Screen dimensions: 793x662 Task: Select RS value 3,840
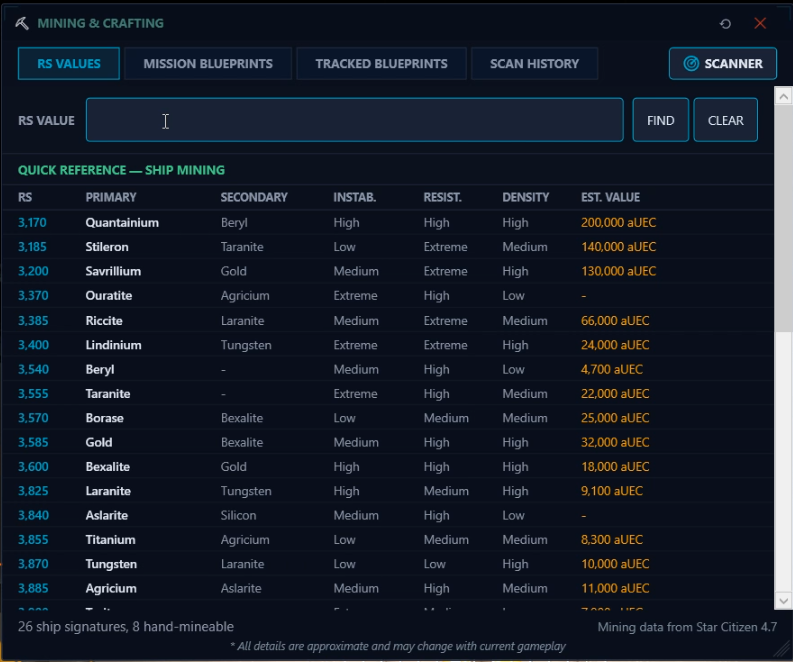tap(33, 515)
